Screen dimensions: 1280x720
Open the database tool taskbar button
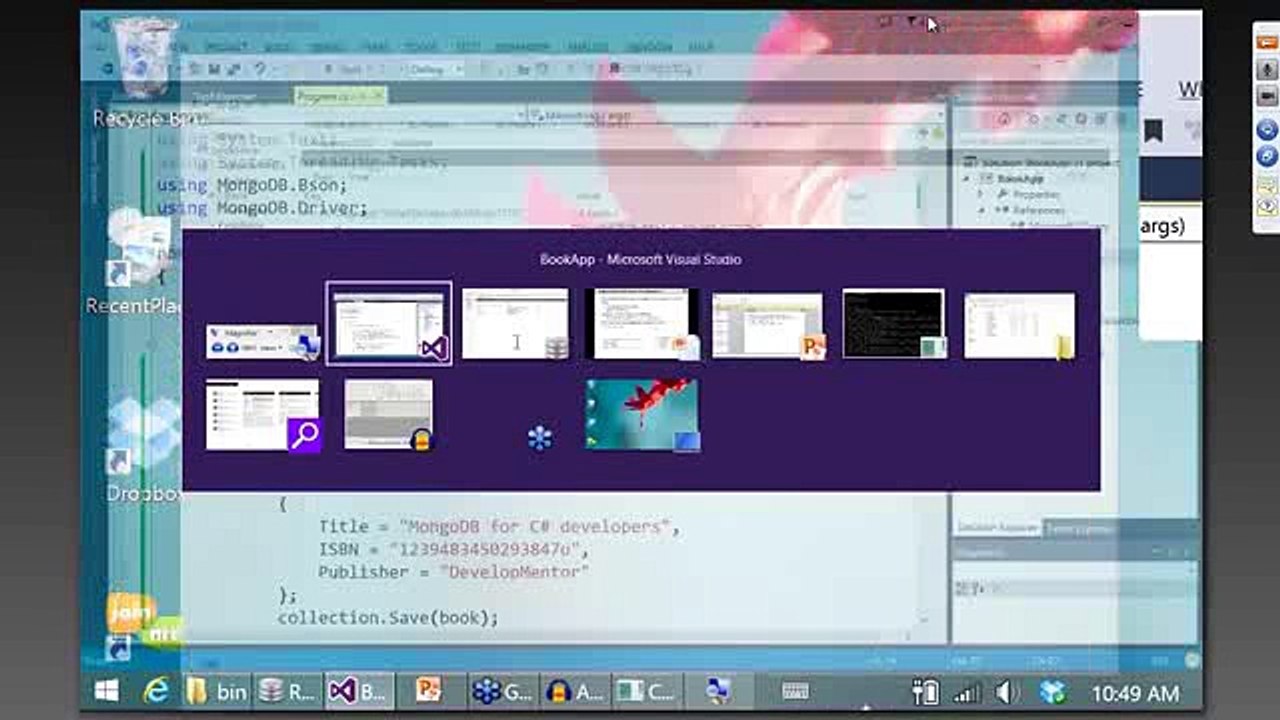(x=288, y=691)
